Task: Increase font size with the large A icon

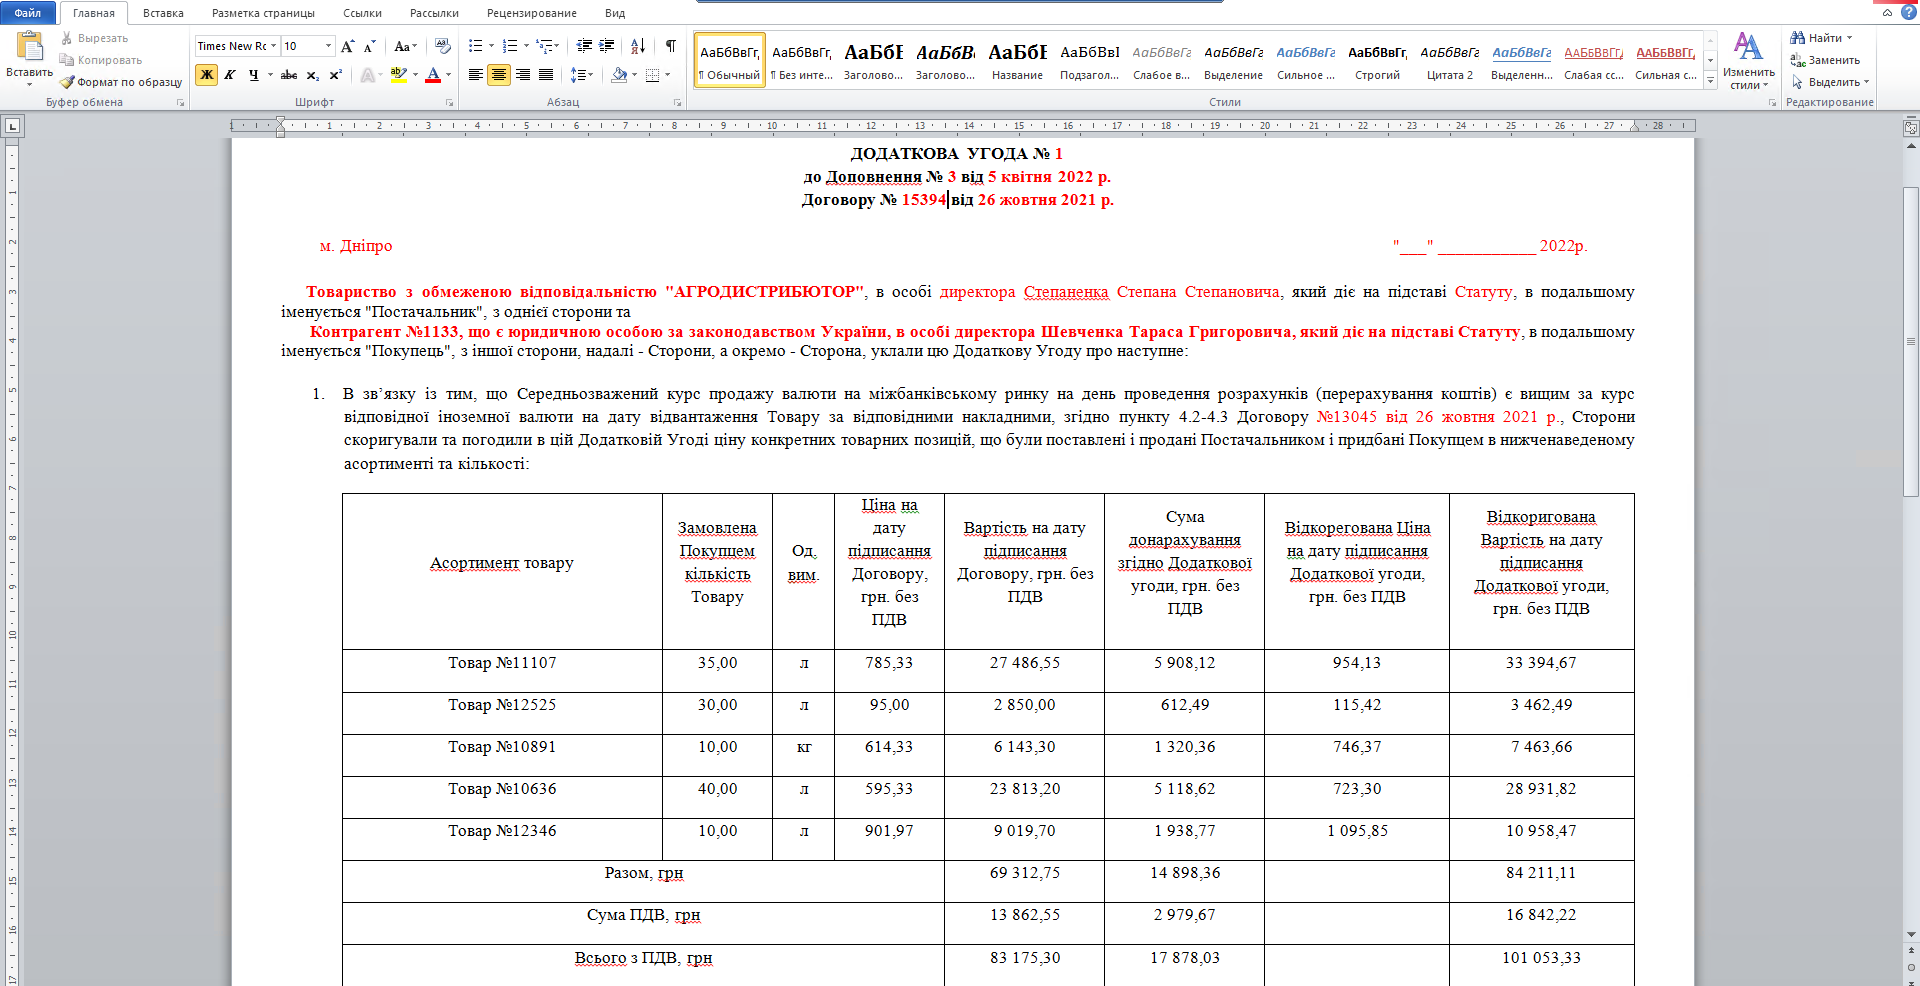Action: click(x=347, y=46)
